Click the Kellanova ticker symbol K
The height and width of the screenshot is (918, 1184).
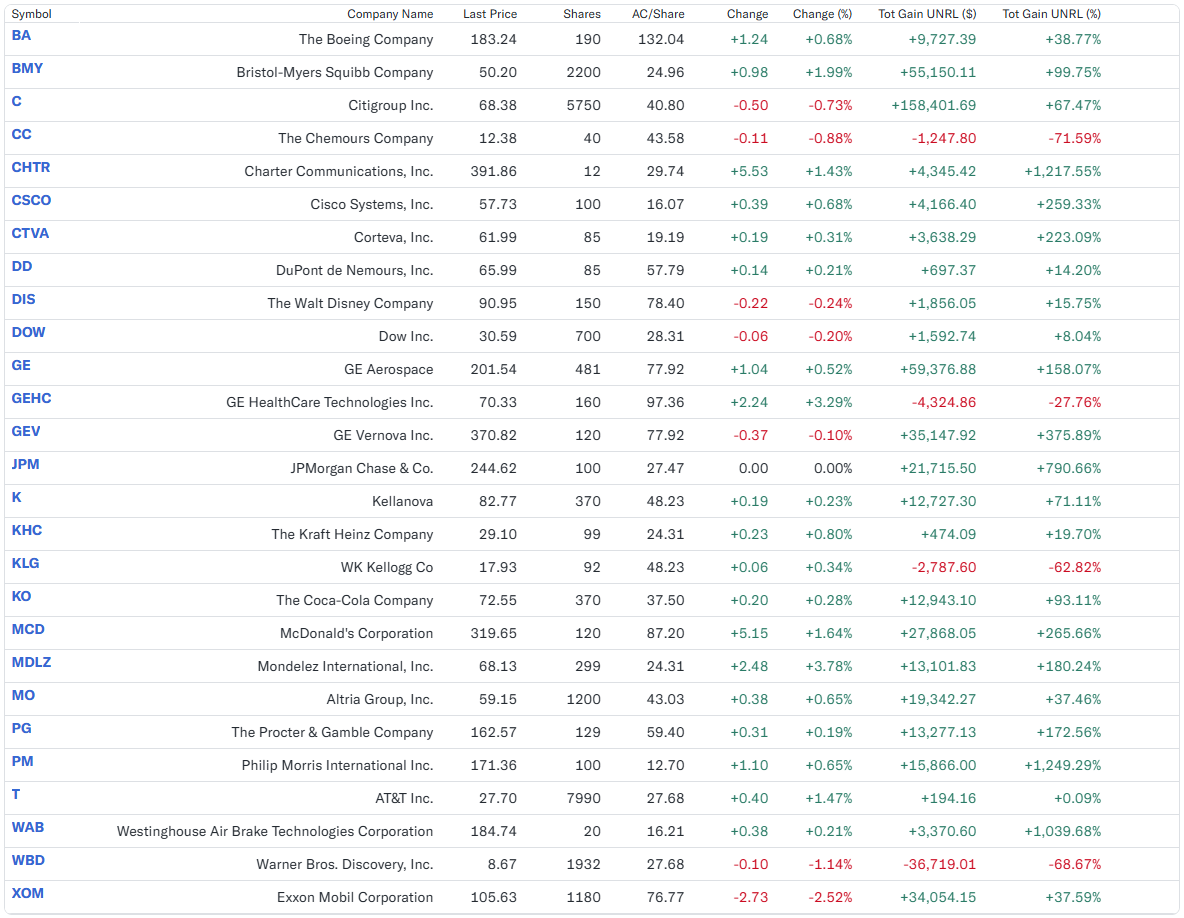[17, 498]
